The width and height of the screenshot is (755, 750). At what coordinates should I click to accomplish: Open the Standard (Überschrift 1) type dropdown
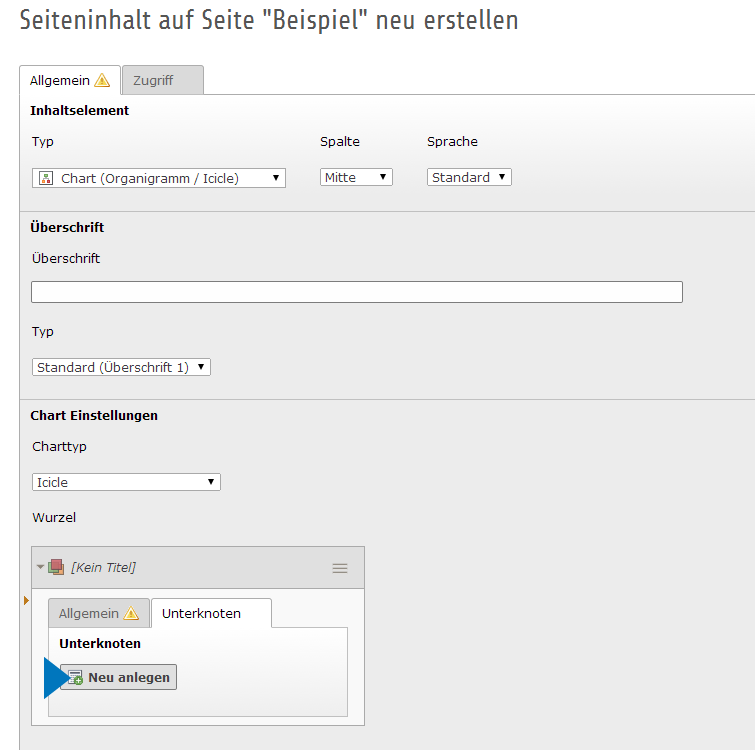point(121,368)
